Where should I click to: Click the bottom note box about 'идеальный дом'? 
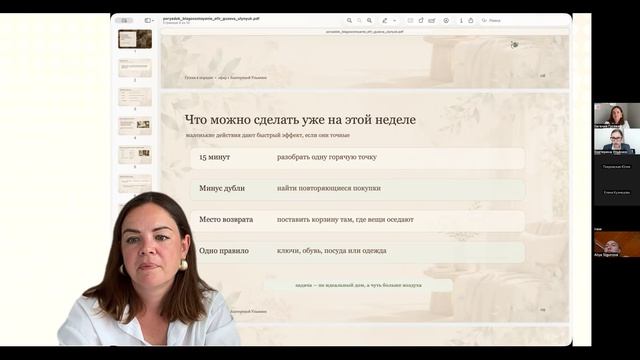point(358,285)
